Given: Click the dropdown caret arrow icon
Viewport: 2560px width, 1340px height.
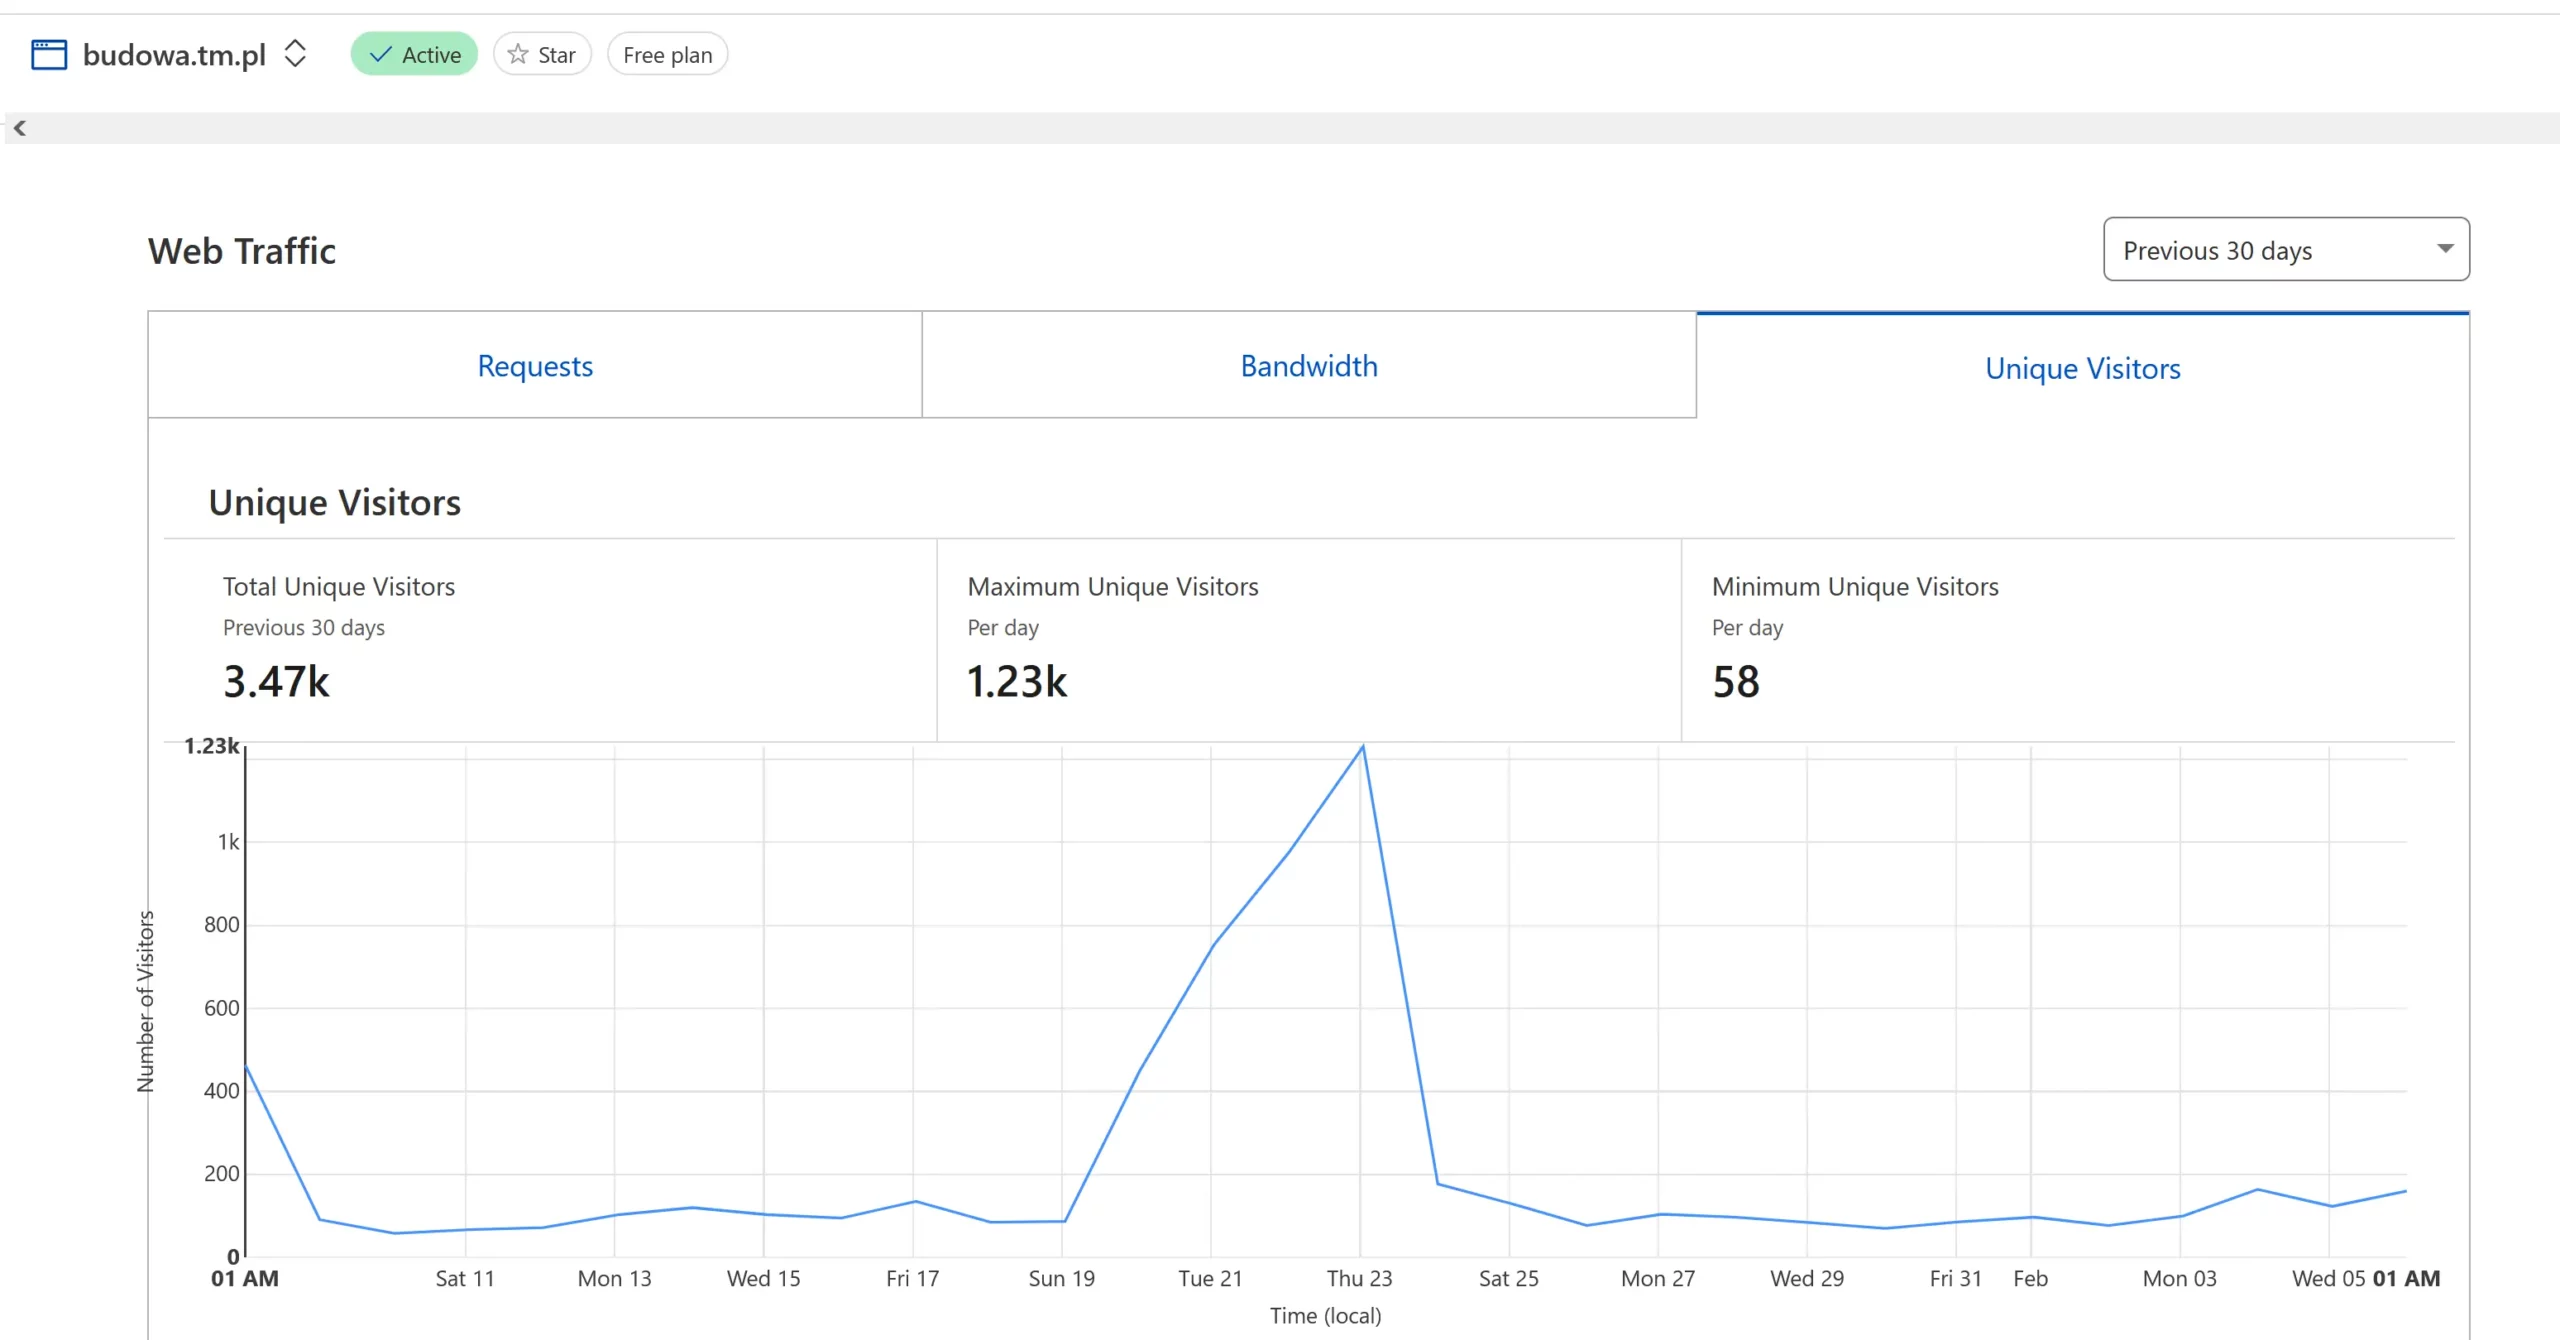Looking at the screenshot, I should (2445, 249).
